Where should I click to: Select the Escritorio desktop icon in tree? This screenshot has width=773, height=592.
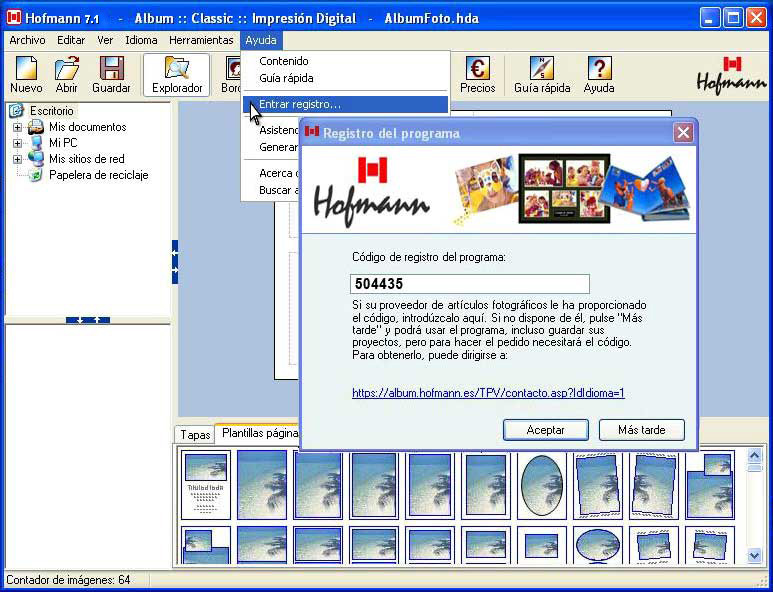(x=17, y=111)
